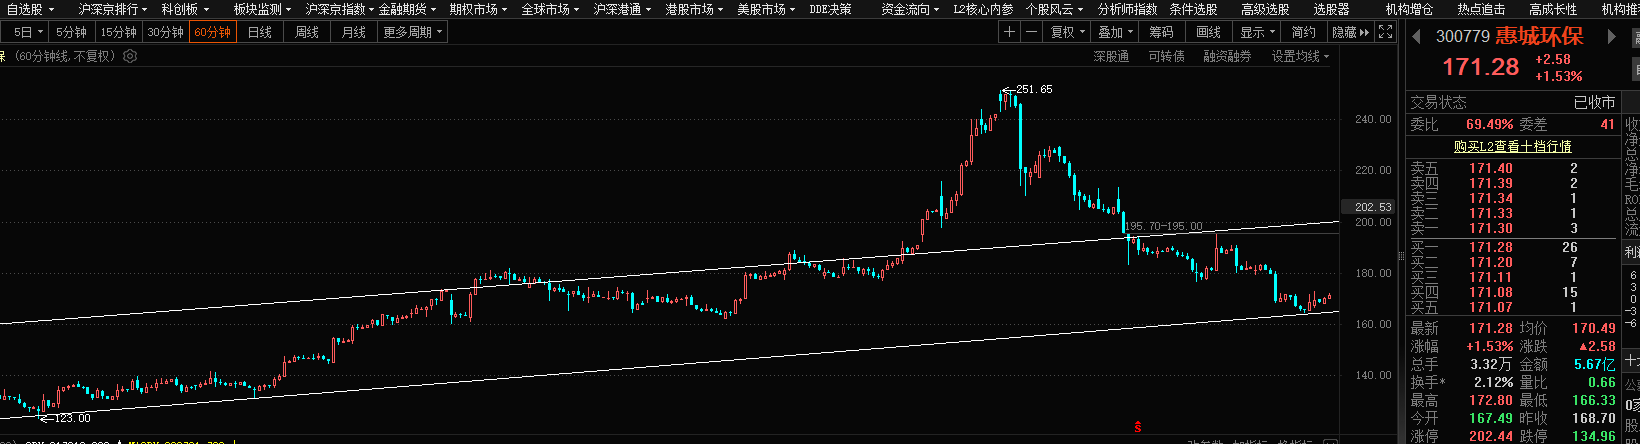Open 复权 dropdown
The height and width of the screenshot is (444, 1640).
point(1068,32)
